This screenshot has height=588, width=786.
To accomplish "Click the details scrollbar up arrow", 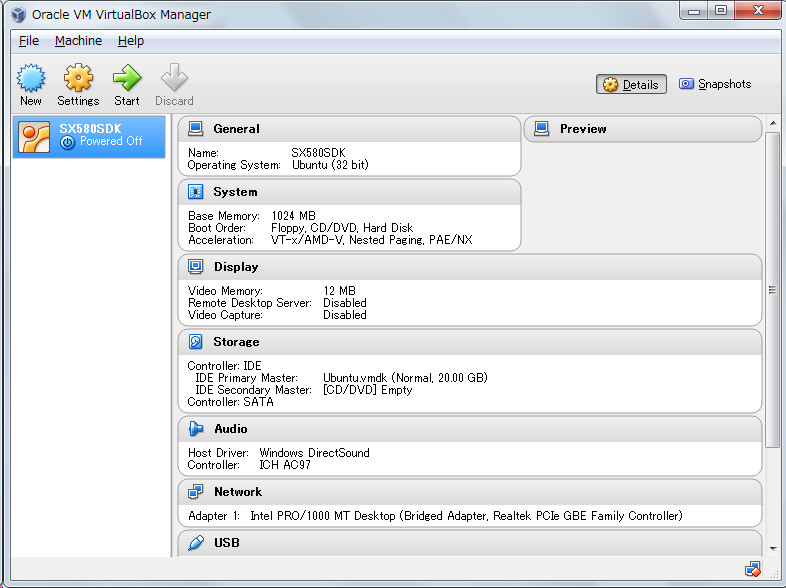I will coord(772,123).
